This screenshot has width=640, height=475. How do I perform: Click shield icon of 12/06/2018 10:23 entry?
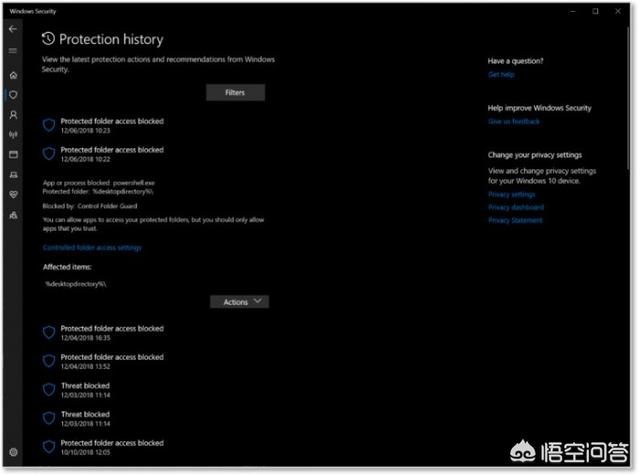pos(49,125)
